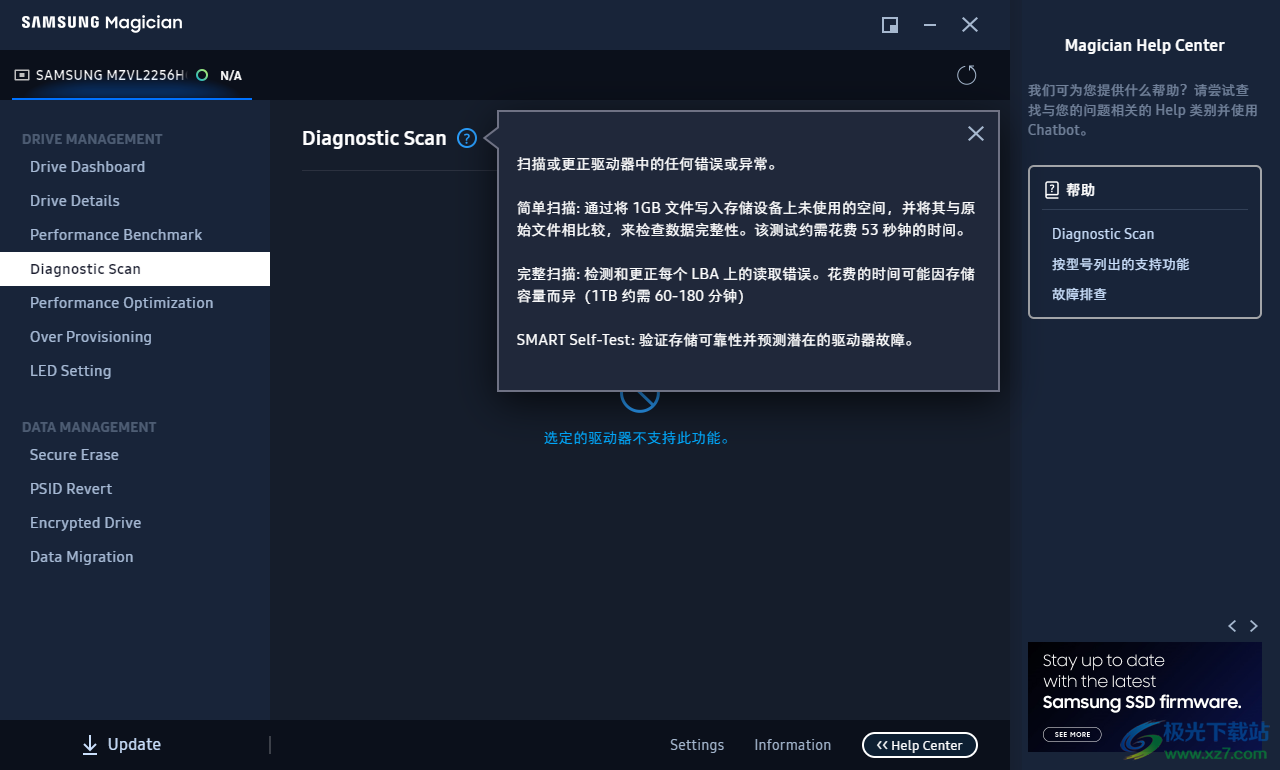Click the panel layout icon in the title bar
The height and width of the screenshot is (770, 1280).
click(x=889, y=24)
